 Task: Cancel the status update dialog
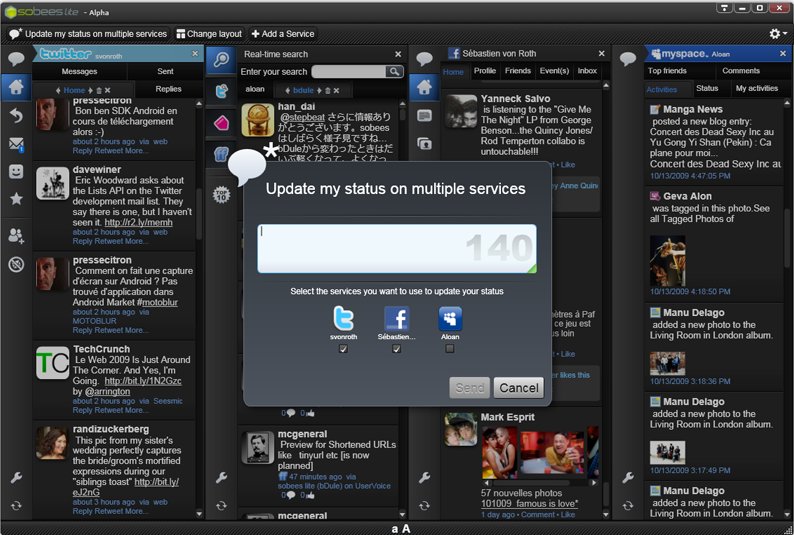coord(519,388)
